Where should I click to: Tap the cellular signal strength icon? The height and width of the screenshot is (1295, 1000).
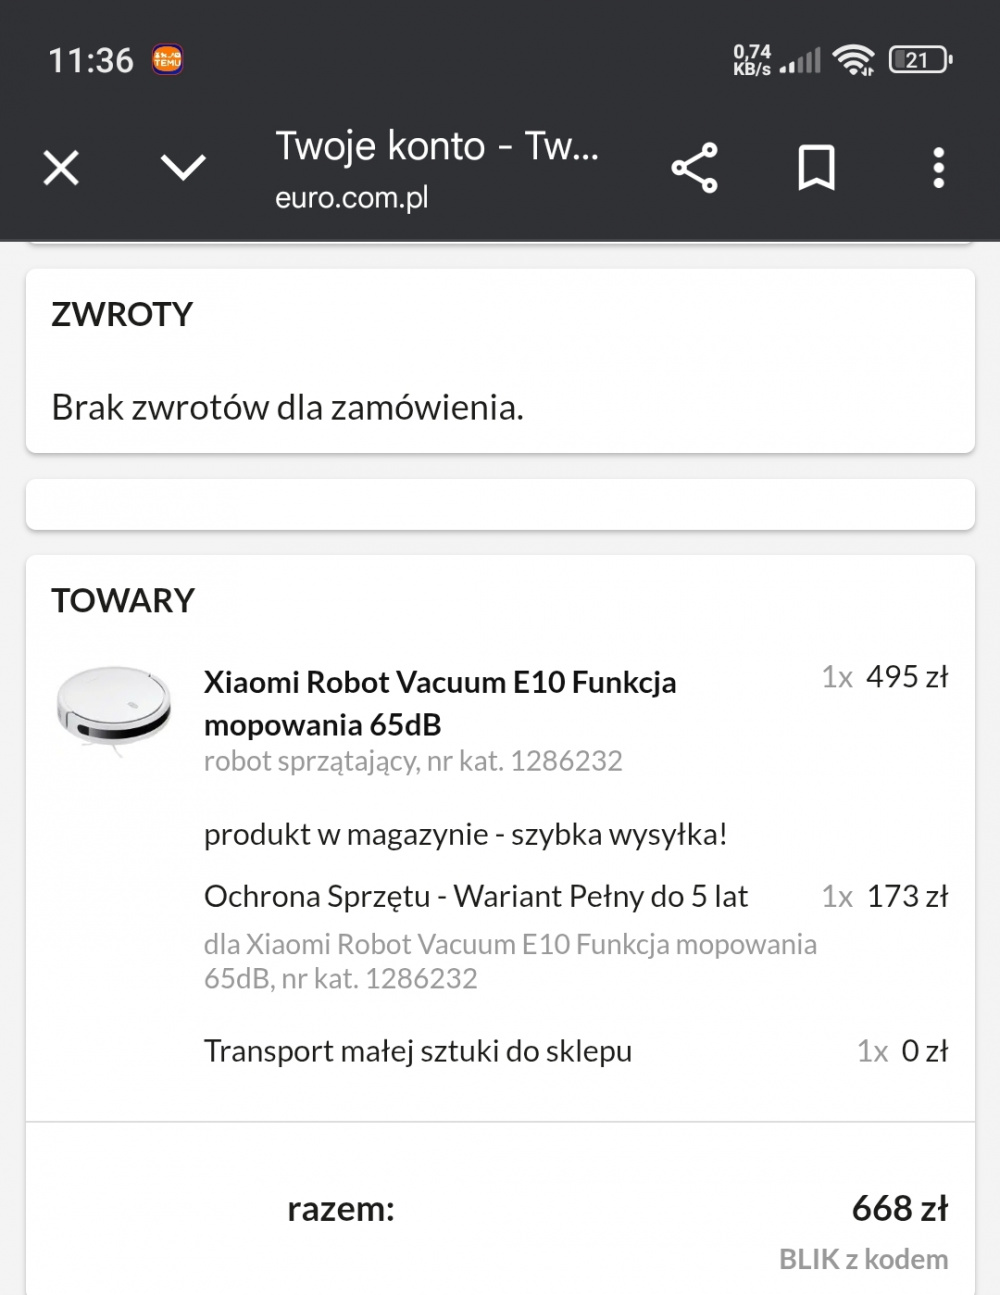[800, 61]
